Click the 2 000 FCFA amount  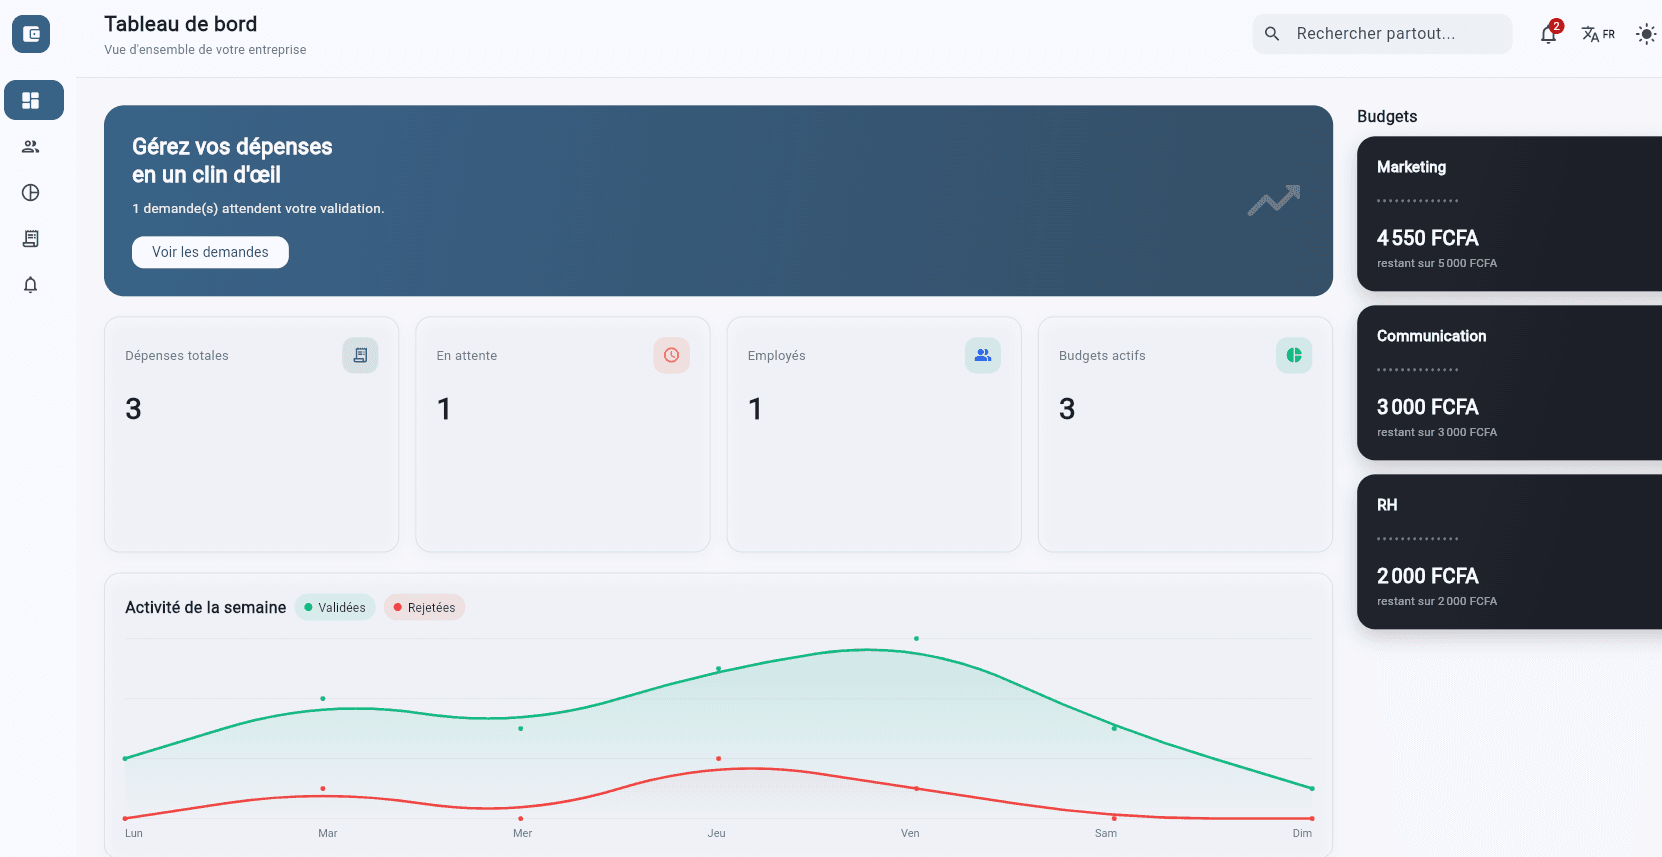pyautogui.click(x=1427, y=576)
